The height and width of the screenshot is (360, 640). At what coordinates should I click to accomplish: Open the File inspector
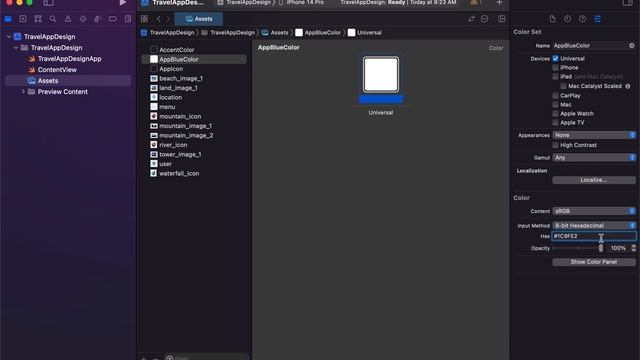point(552,19)
